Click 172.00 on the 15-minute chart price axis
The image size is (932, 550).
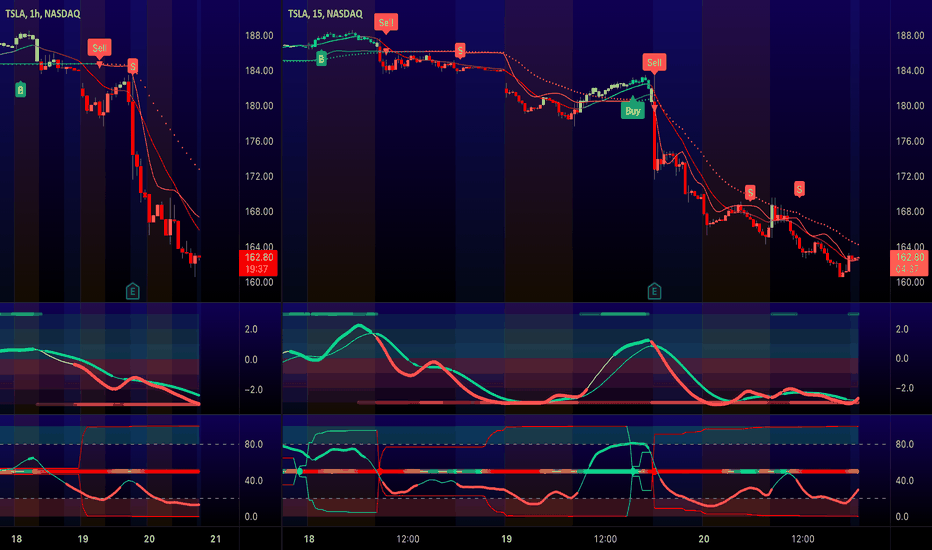coord(910,177)
